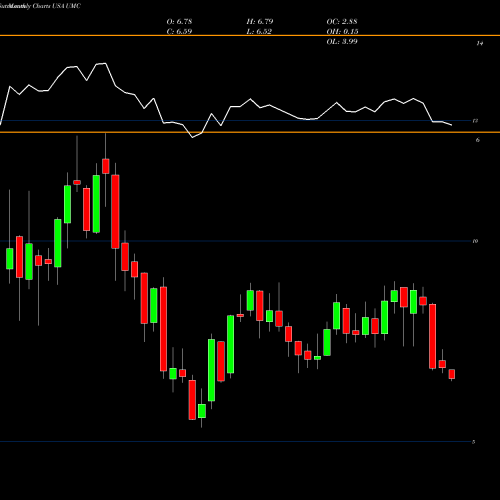This screenshot has width=500, height=500.
Task: Click the 'OL: 3.99' reading
Action: (x=342, y=41)
